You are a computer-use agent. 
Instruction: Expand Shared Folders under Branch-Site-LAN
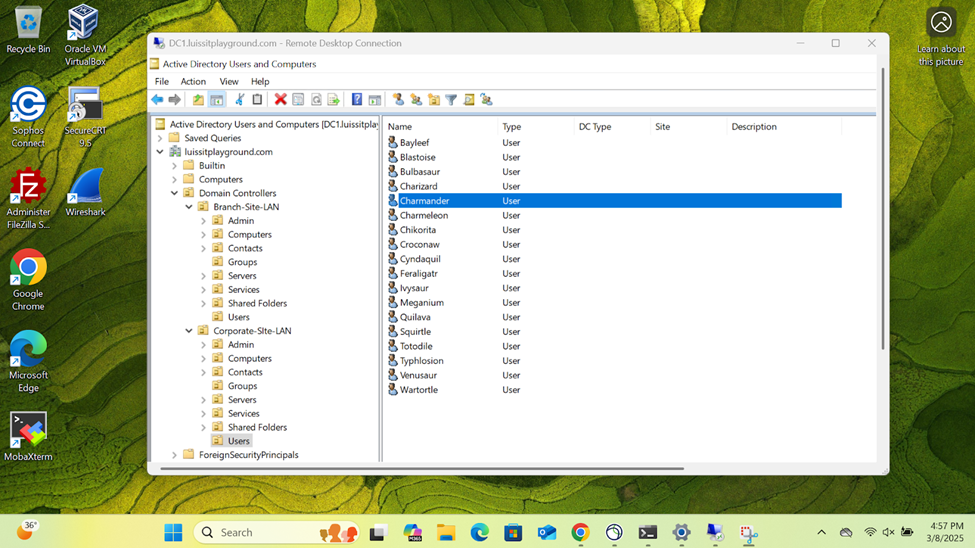point(203,304)
